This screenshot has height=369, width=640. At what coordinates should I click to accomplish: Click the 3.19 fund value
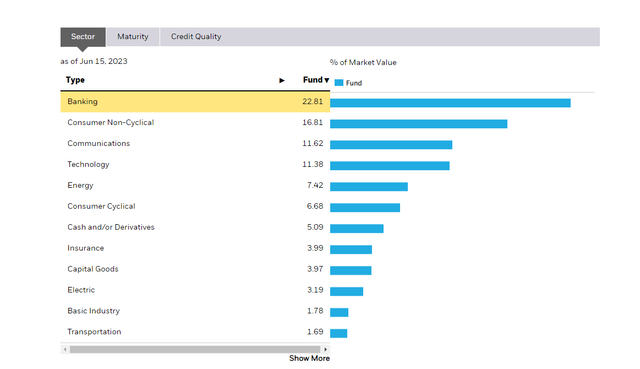315,290
